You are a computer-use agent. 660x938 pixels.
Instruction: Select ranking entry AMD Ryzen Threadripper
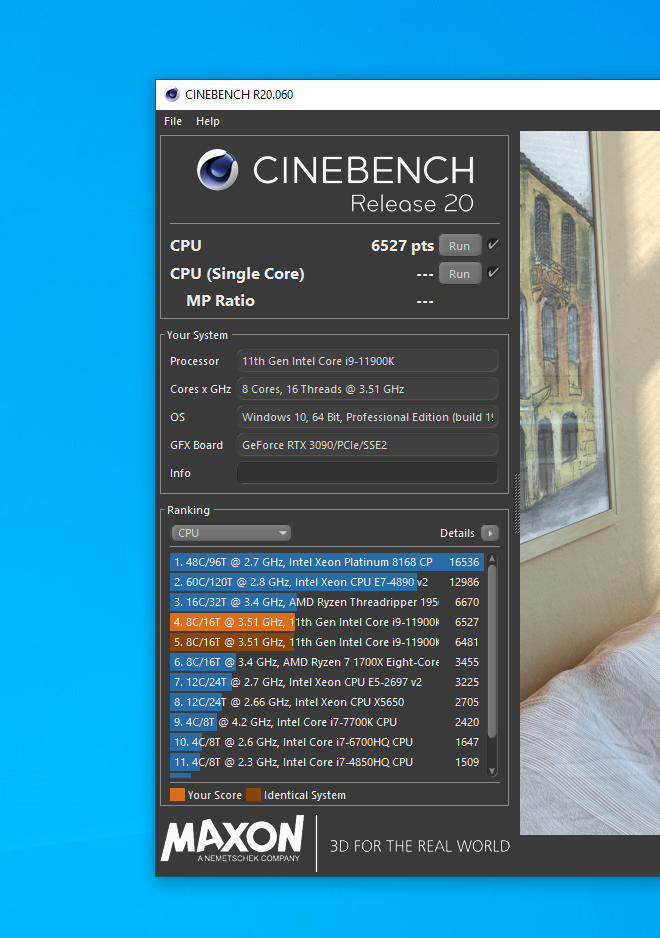pyautogui.click(x=327, y=602)
